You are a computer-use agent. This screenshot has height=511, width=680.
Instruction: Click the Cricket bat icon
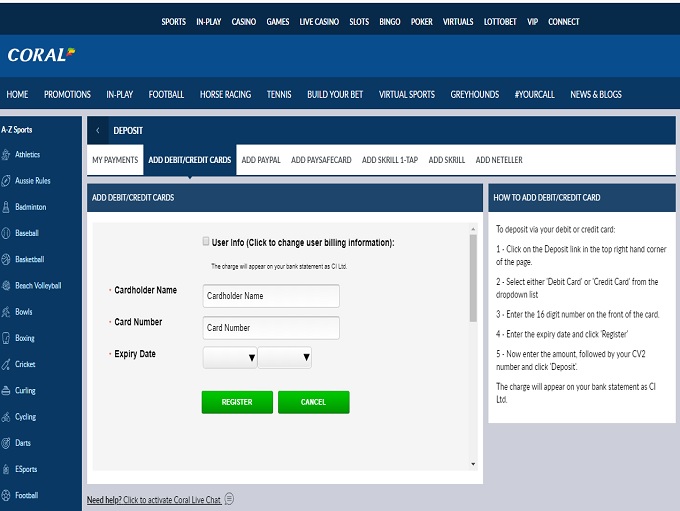tap(6, 364)
